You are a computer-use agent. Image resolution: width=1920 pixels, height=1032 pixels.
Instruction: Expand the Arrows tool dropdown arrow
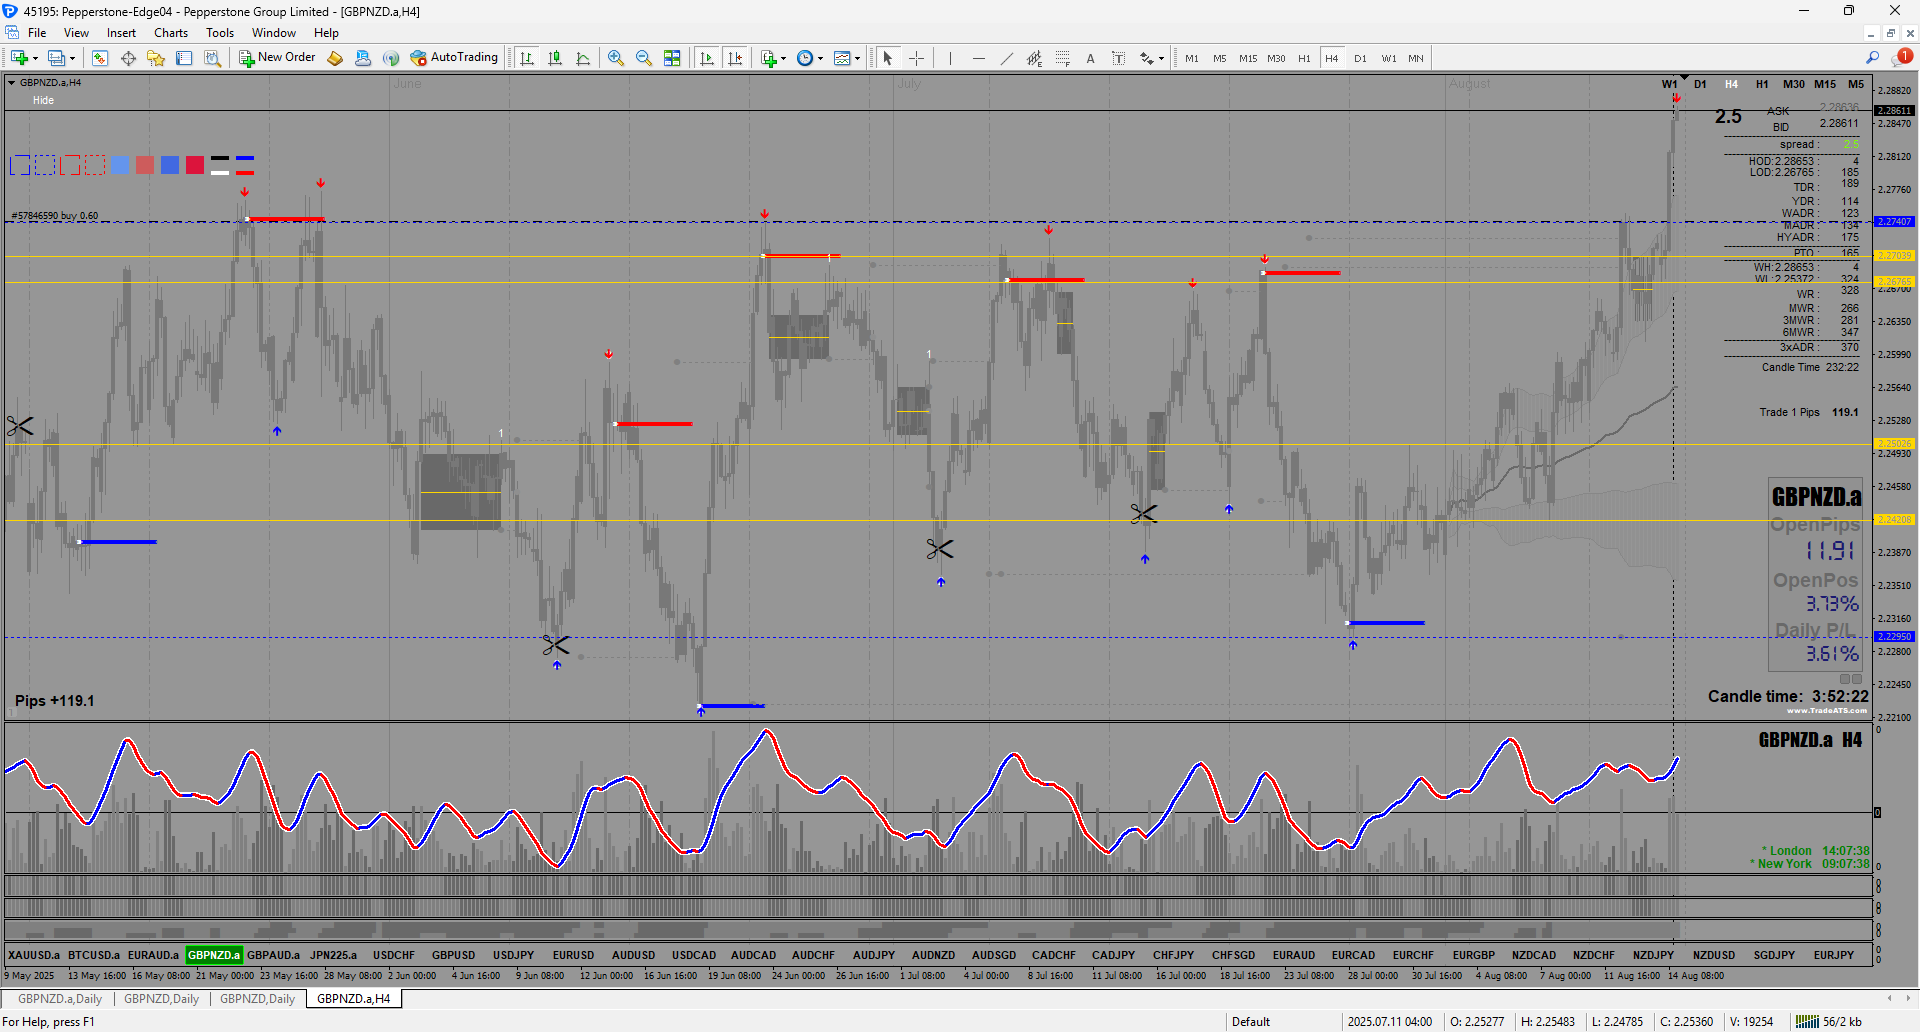pos(1161,58)
